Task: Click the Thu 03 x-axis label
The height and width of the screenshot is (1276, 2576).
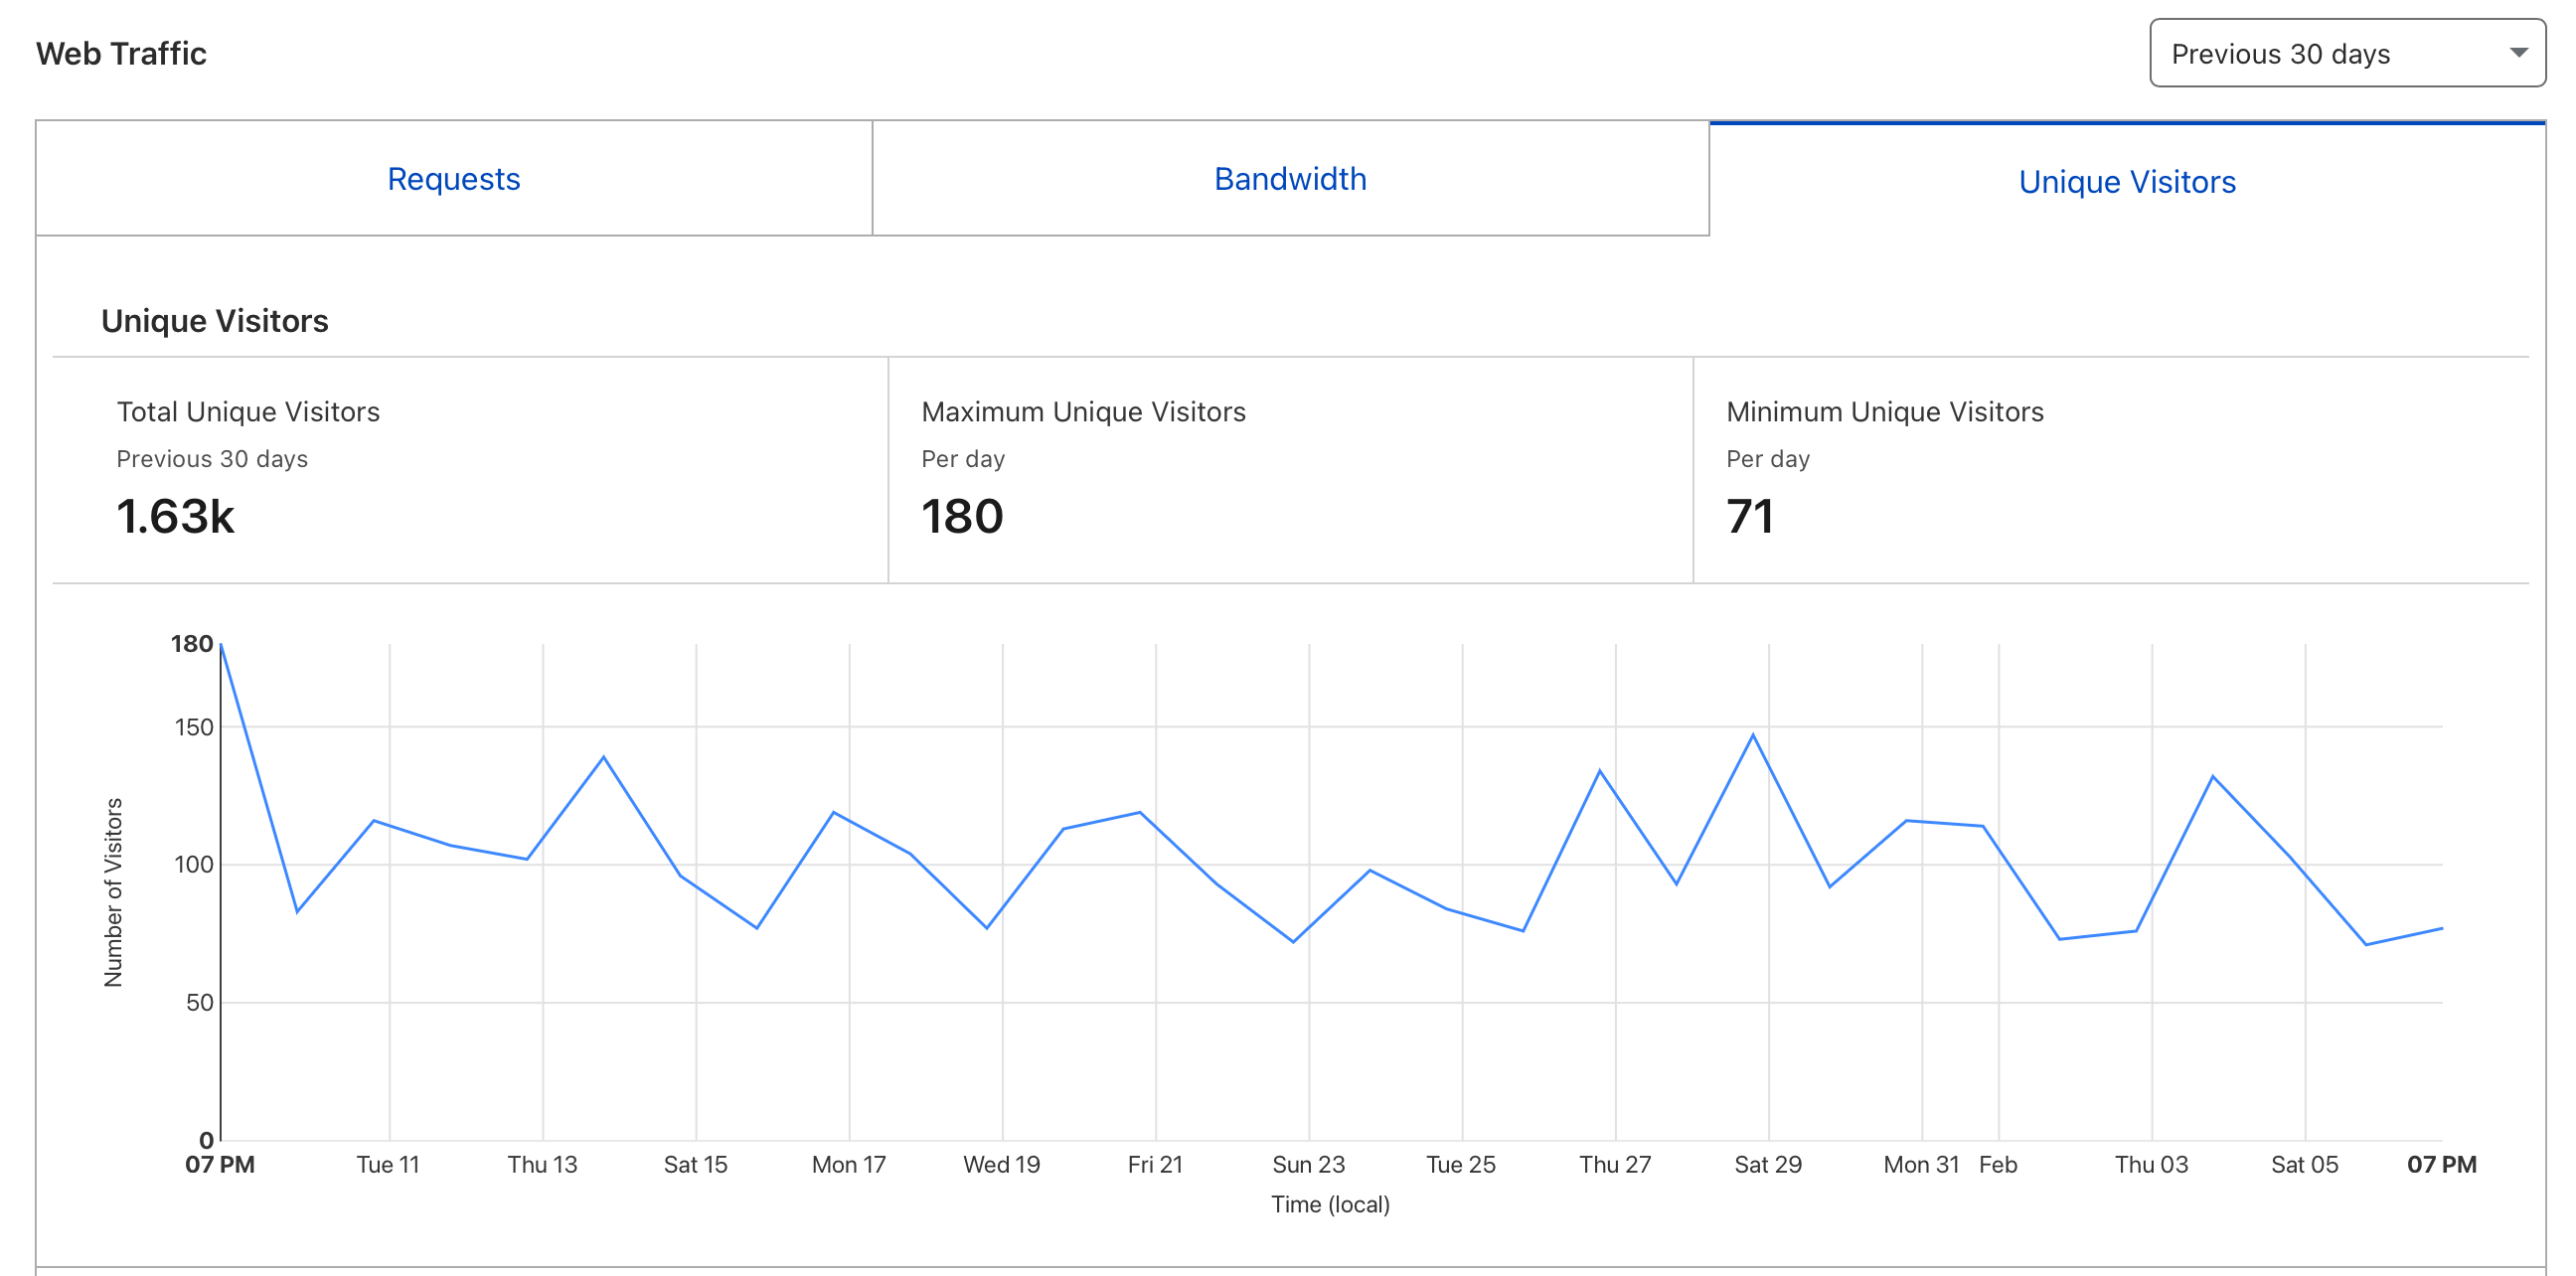Action: [2151, 1164]
